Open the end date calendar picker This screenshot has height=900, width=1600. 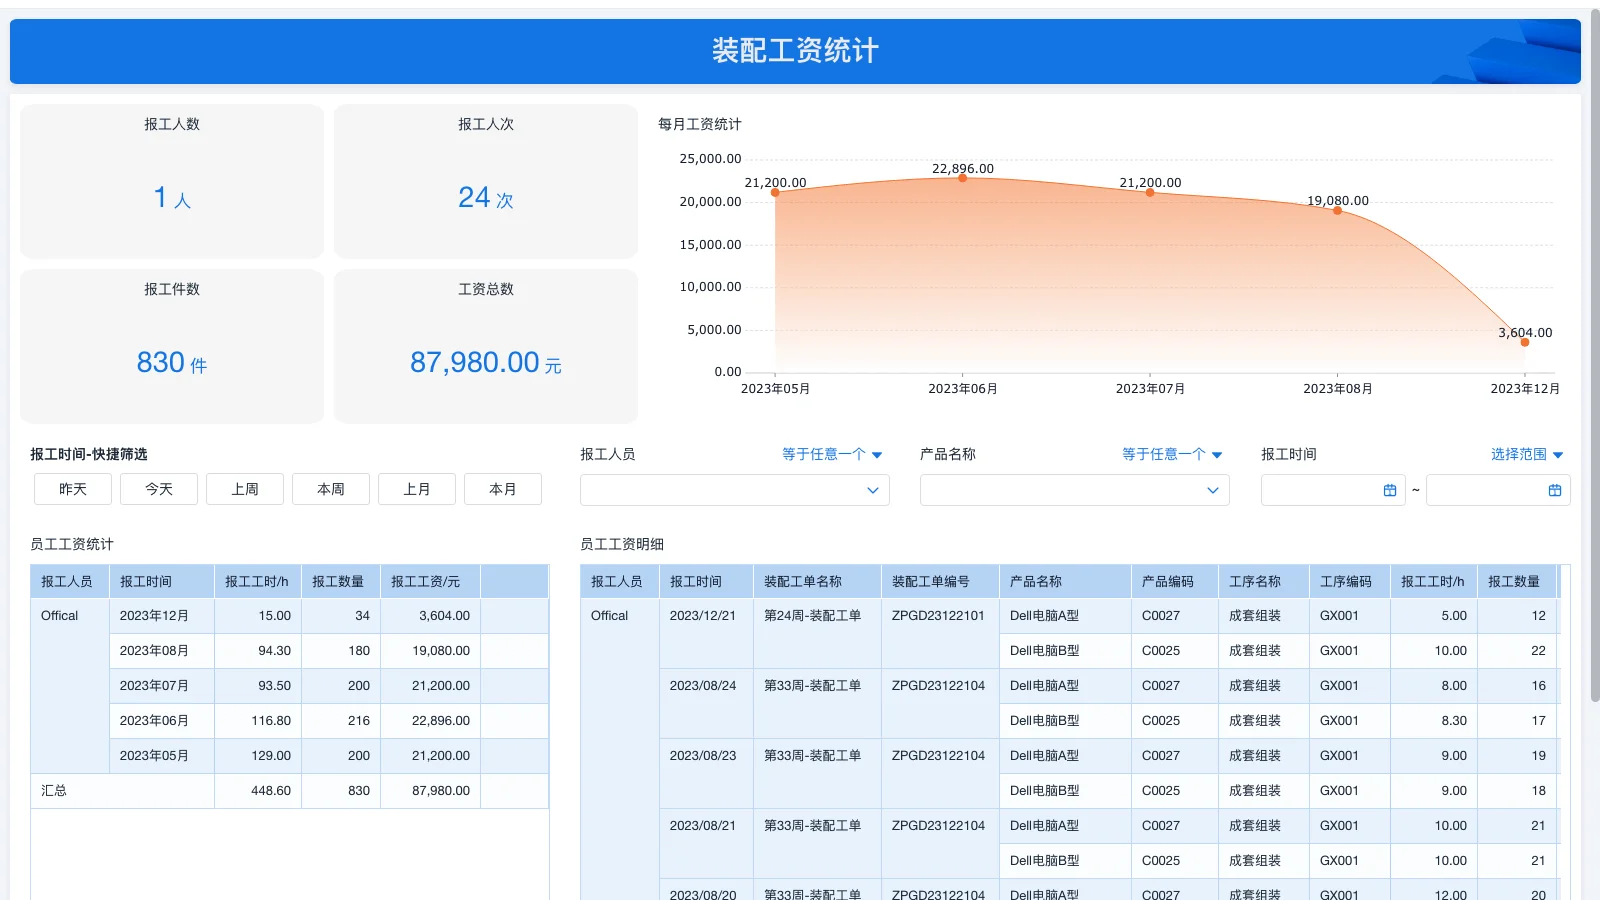coord(1553,490)
